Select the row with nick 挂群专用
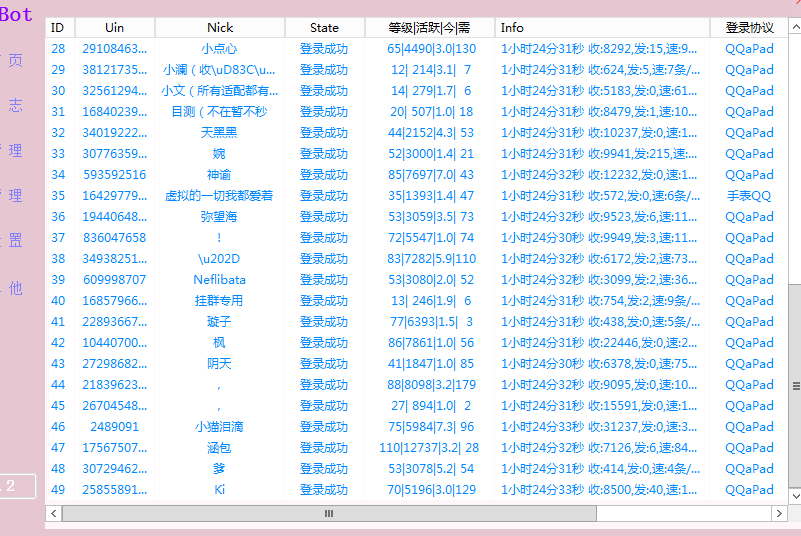Image resolution: width=801 pixels, height=536 pixels. (x=219, y=301)
